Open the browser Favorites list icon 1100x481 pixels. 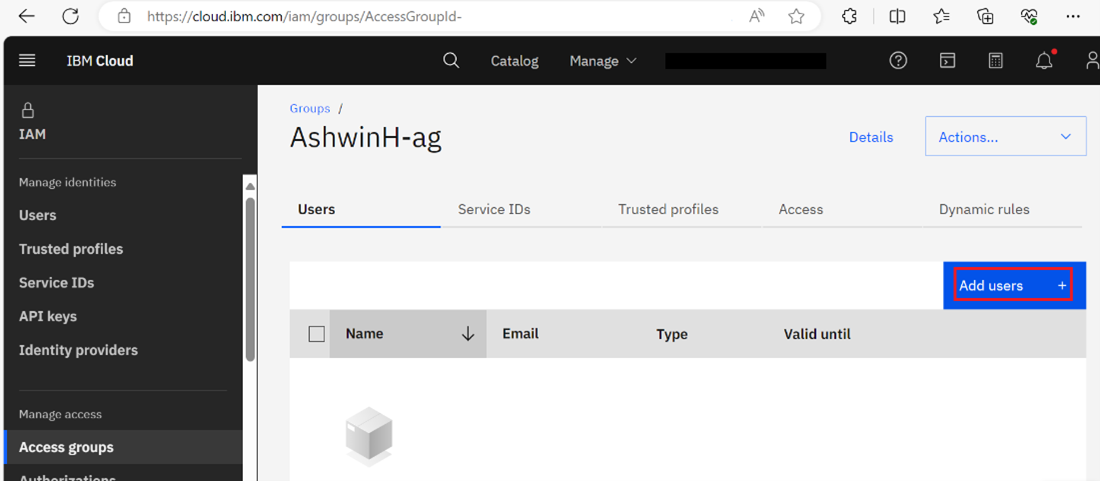coord(941,17)
